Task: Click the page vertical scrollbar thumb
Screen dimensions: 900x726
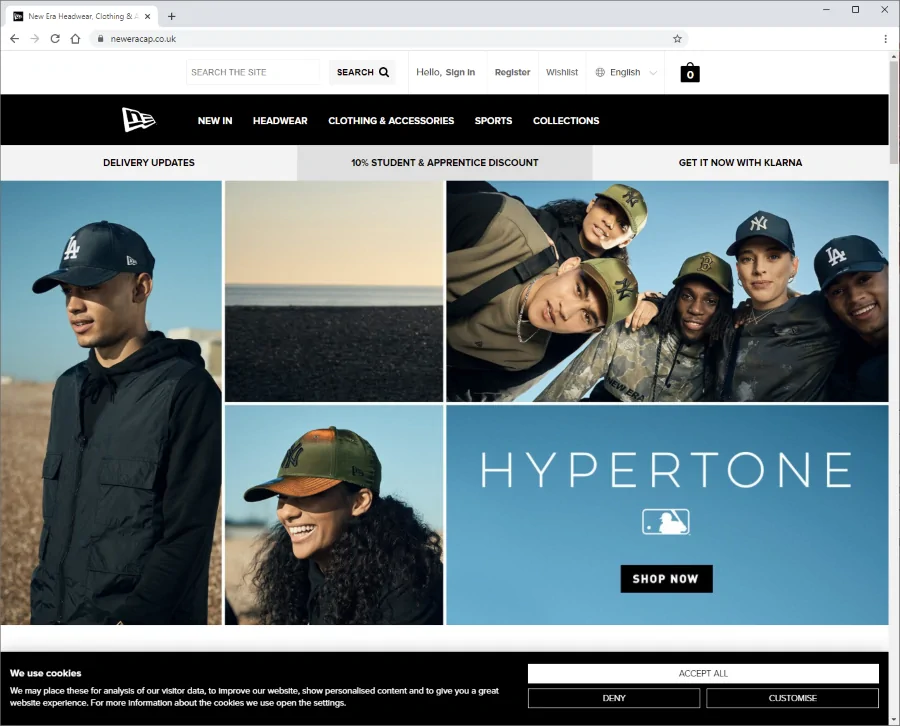Action: [894, 112]
